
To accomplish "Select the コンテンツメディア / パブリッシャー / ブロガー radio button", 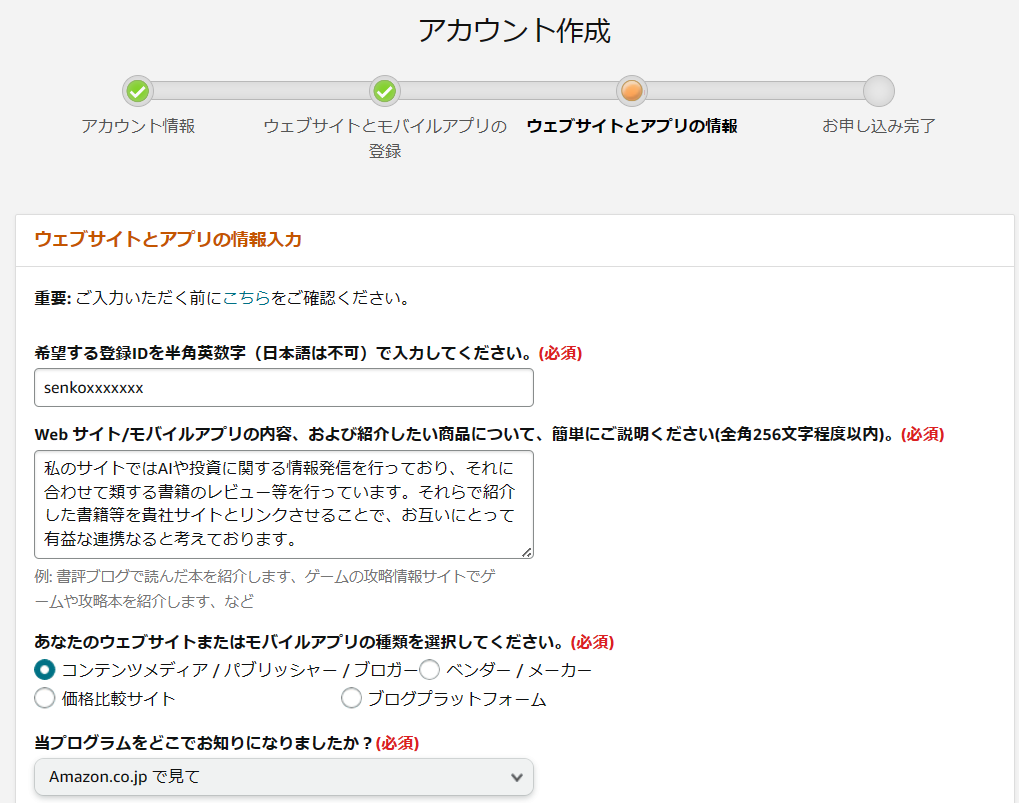I will [45, 669].
